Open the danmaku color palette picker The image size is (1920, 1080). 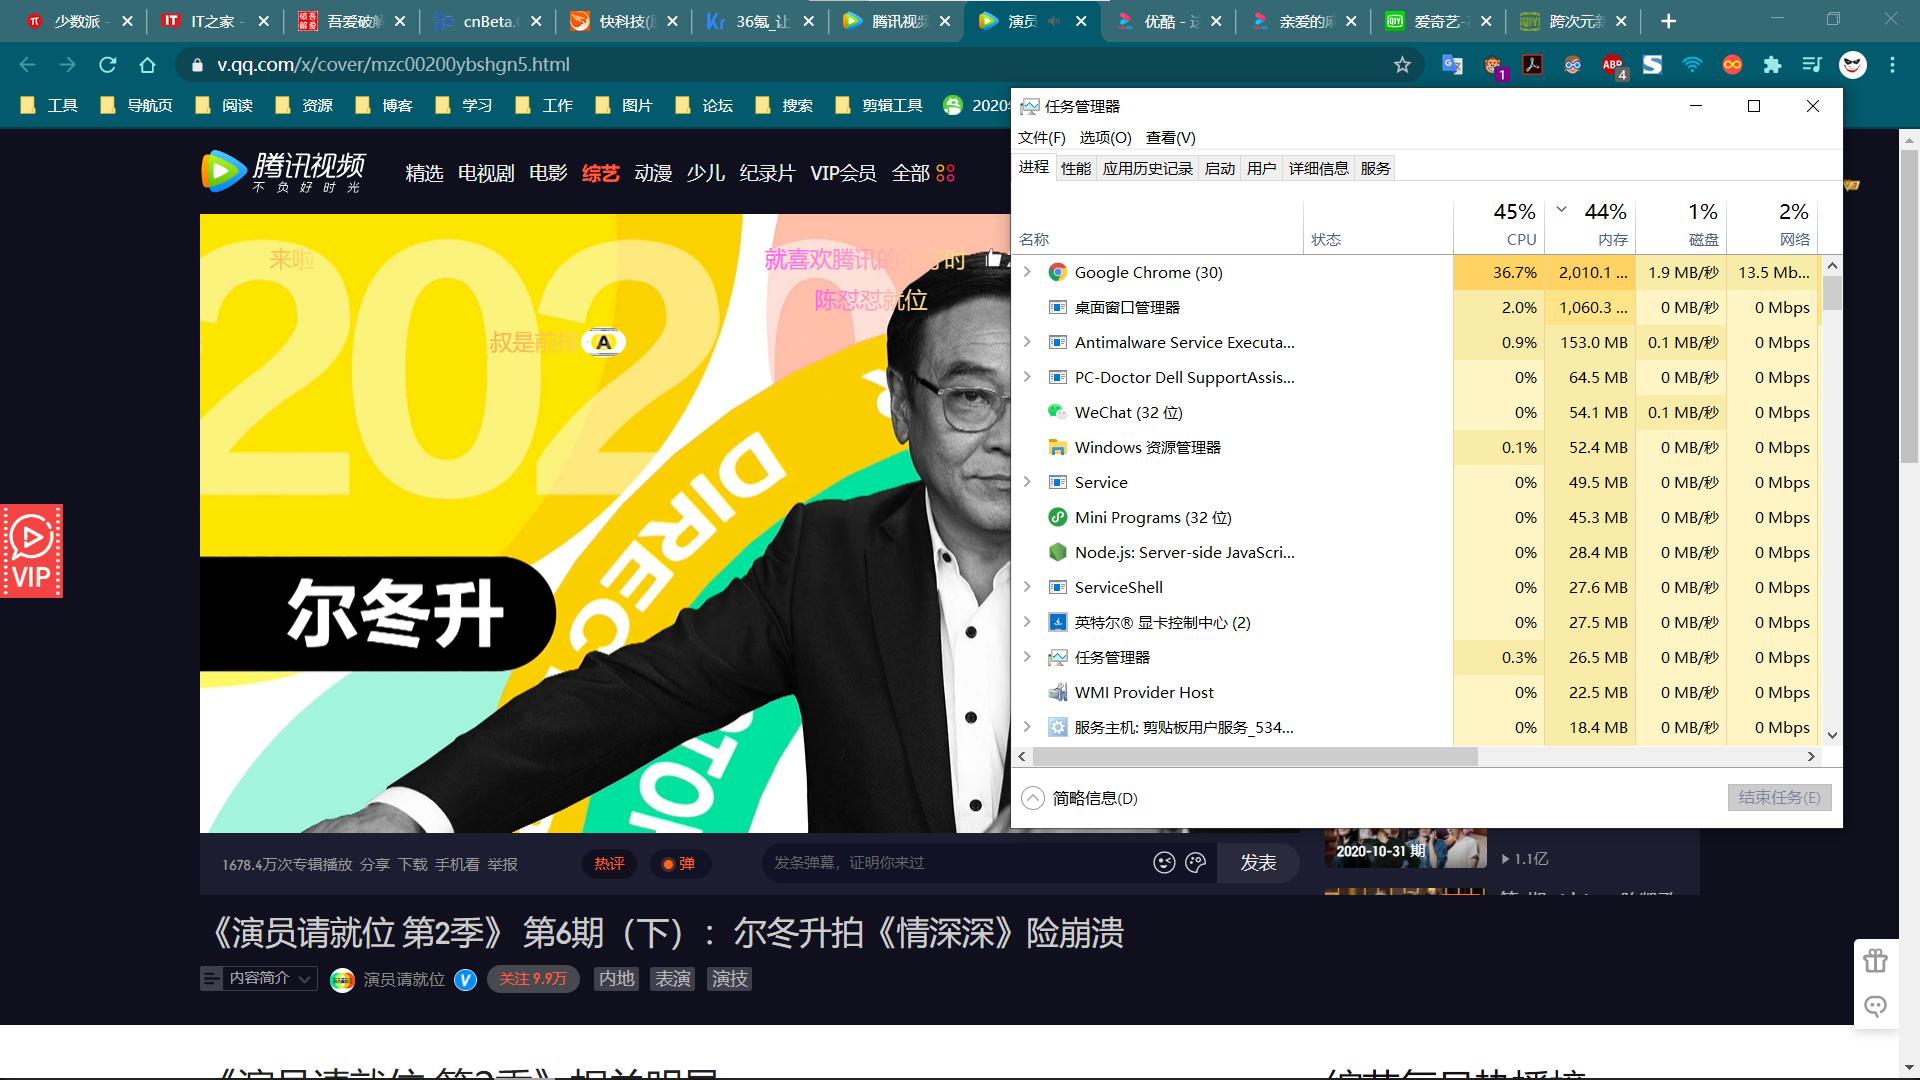click(1196, 862)
